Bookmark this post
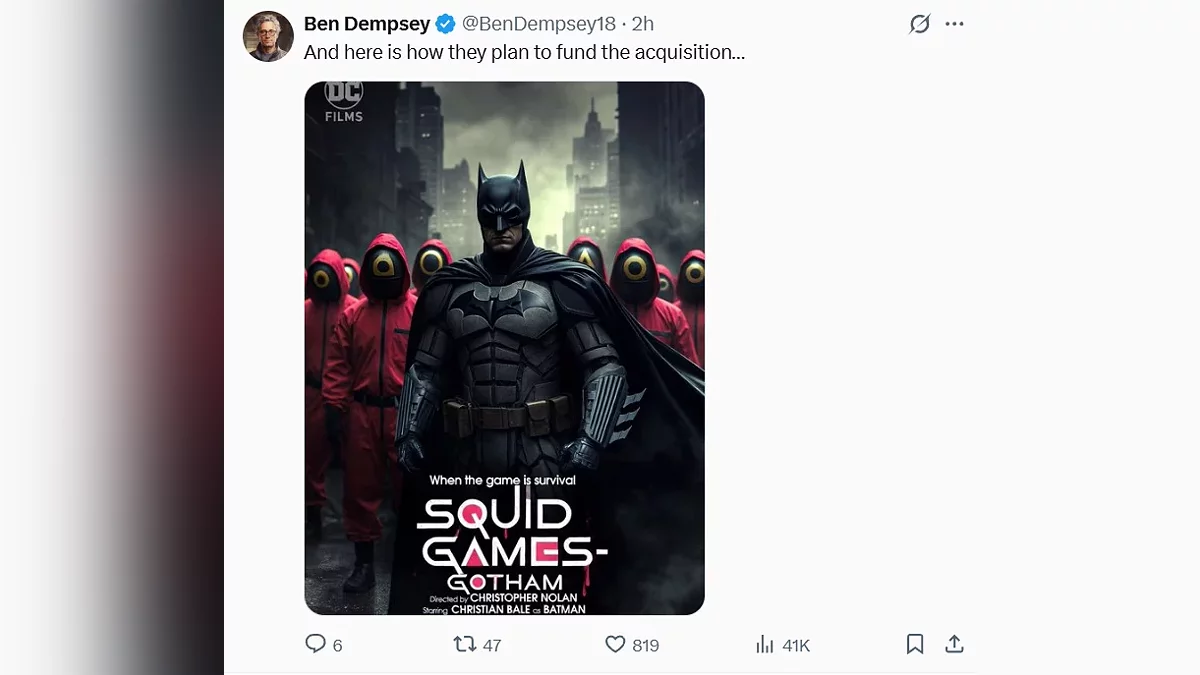Screen dimensions: 1200x675 point(914,644)
